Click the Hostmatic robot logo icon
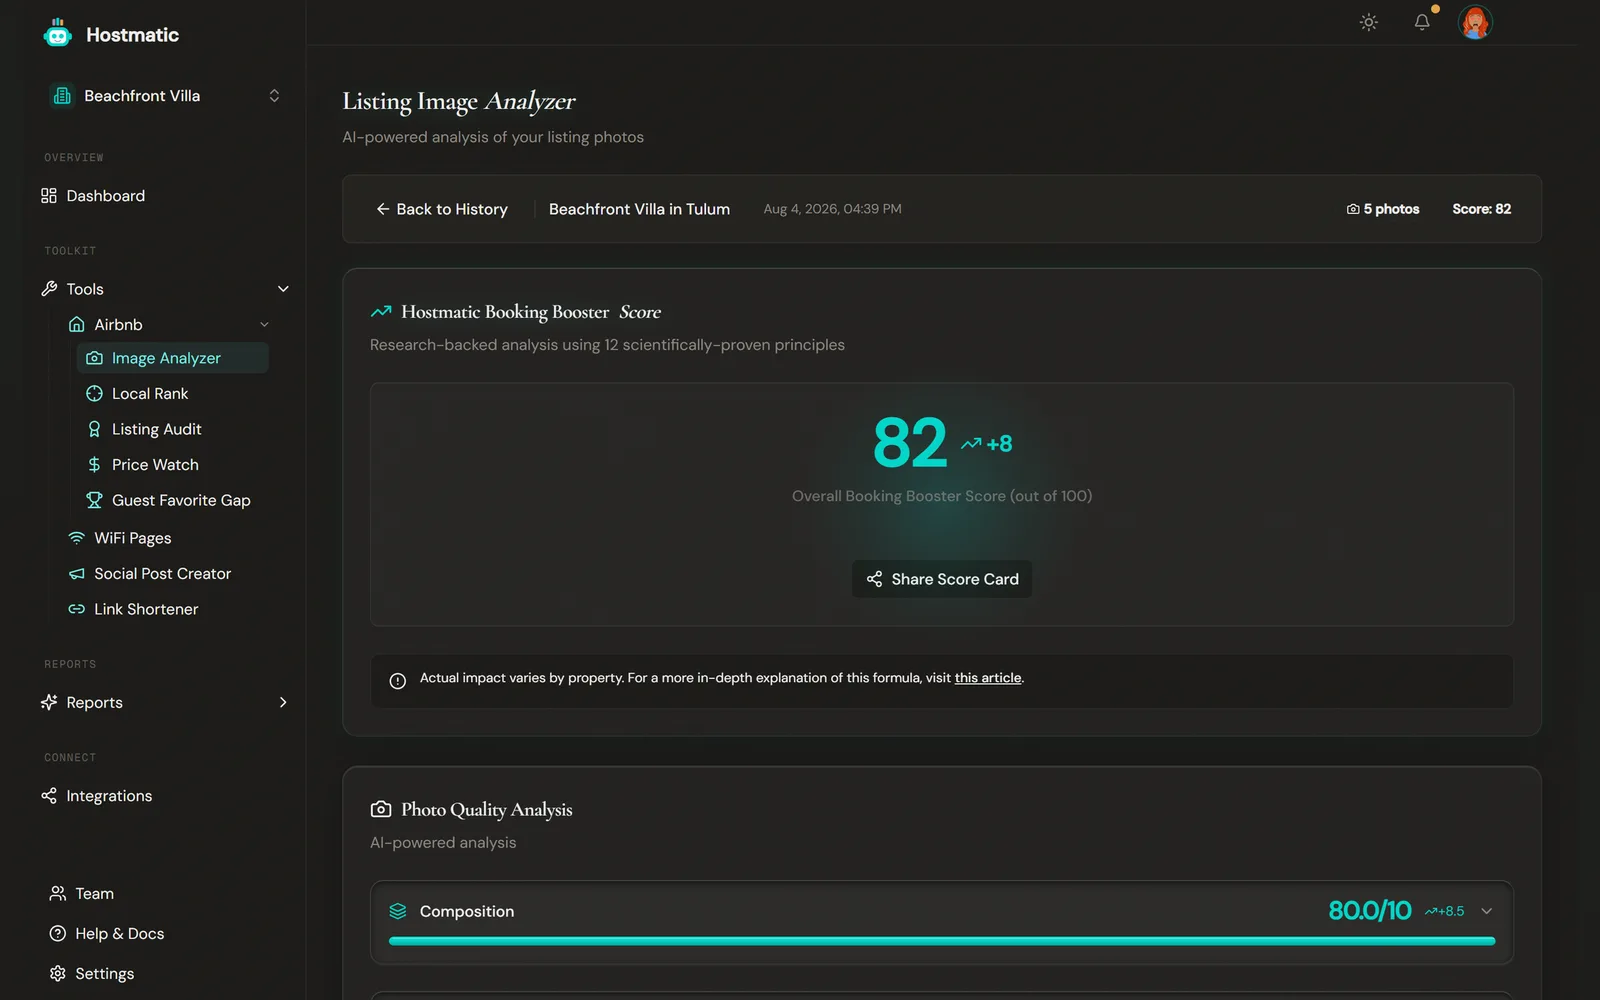Viewport: 1600px width, 1000px height. coord(58,34)
